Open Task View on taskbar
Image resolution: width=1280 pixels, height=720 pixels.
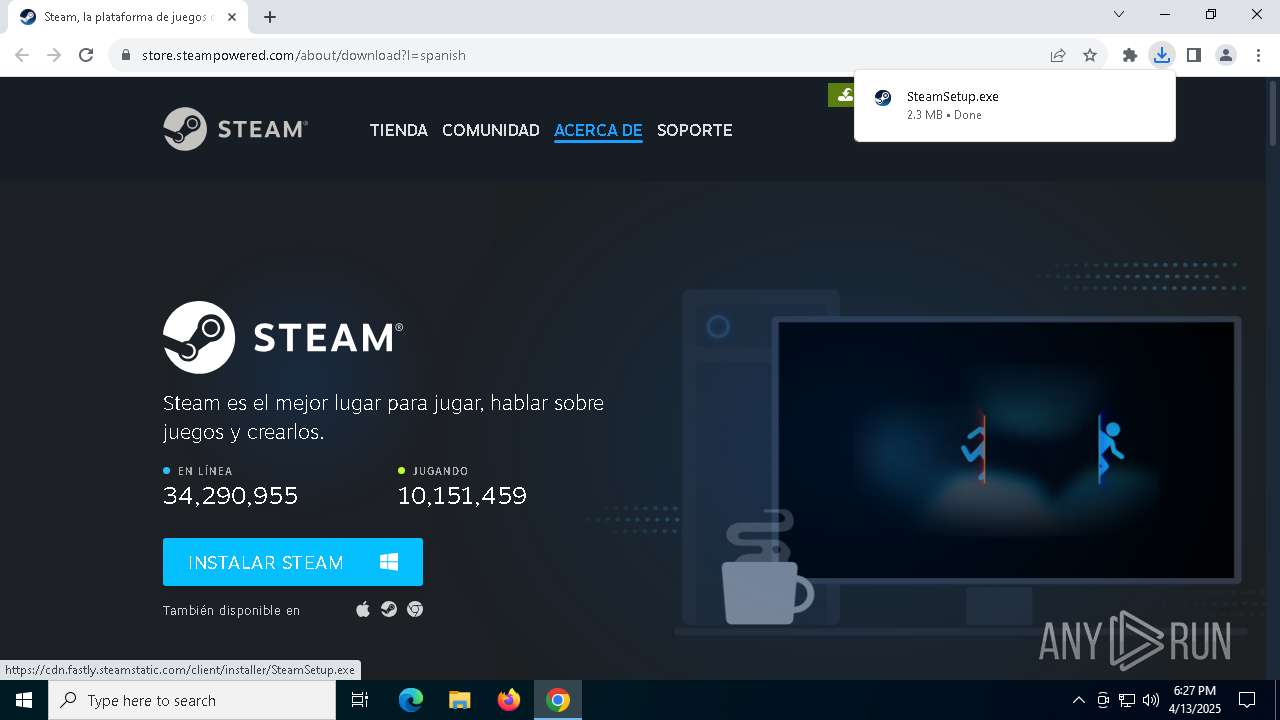[360, 700]
